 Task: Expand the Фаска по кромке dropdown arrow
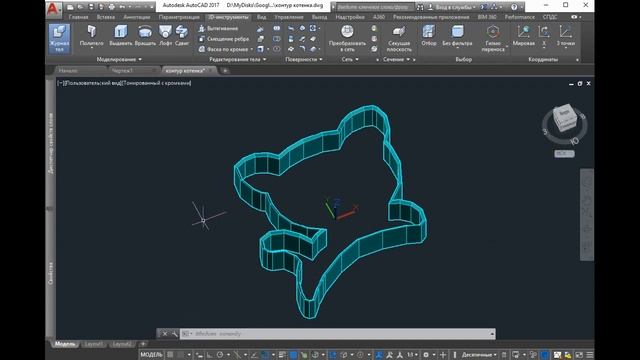[x=251, y=49]
